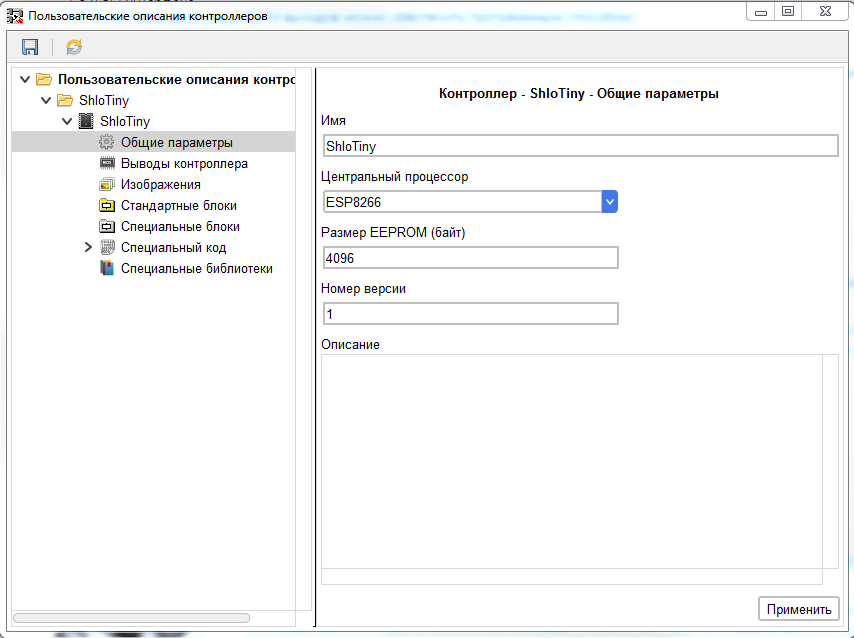Click the 'Центральный процессор' label
The image size is (854, 638).
click(394, 177)
